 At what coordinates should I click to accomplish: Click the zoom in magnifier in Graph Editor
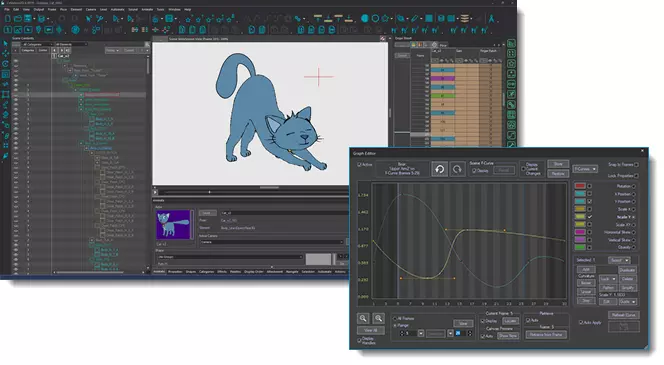[363, 318]
